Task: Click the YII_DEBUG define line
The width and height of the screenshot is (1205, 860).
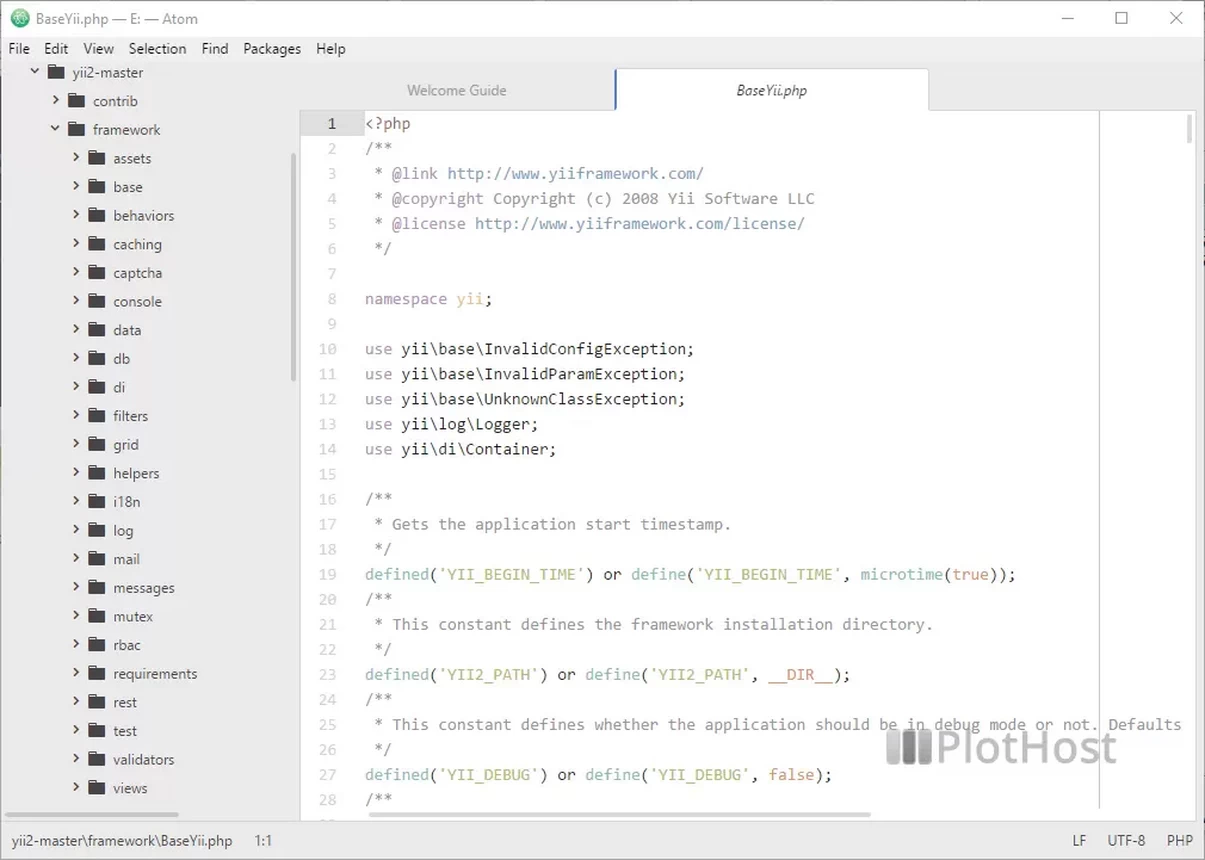Action: [598, 774]
